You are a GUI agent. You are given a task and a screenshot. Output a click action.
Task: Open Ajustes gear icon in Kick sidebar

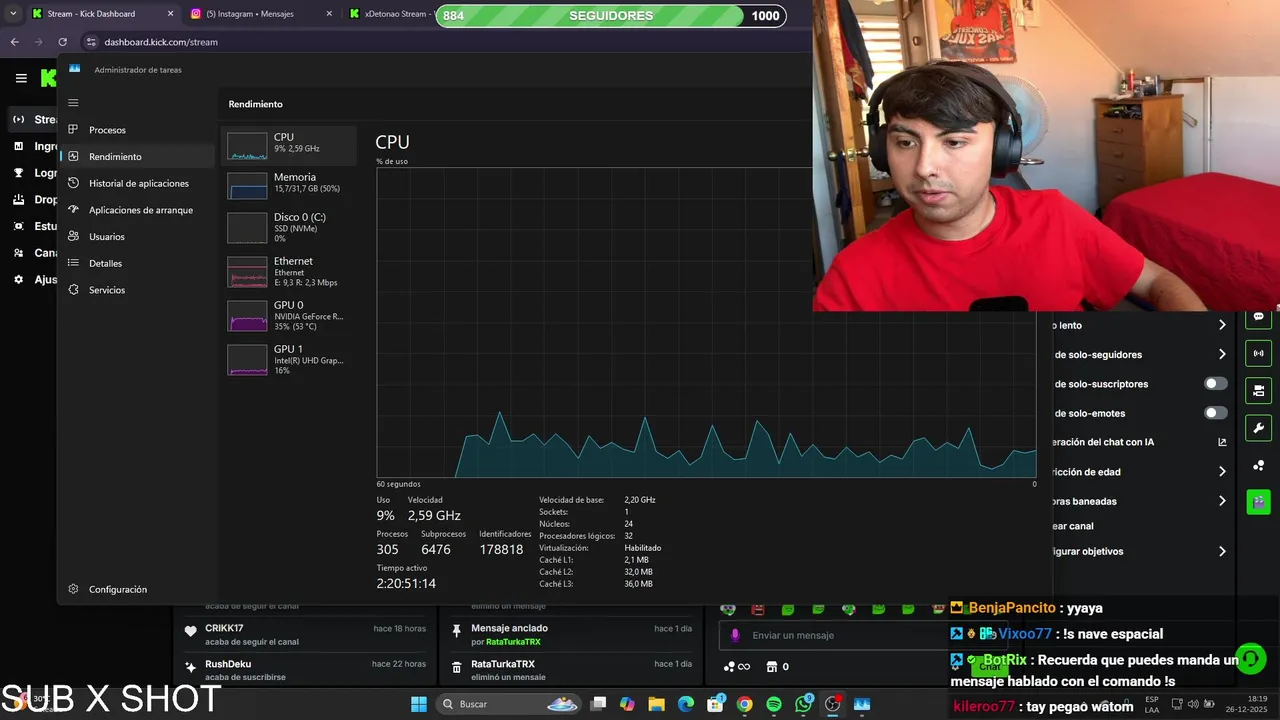click(18, 279)
